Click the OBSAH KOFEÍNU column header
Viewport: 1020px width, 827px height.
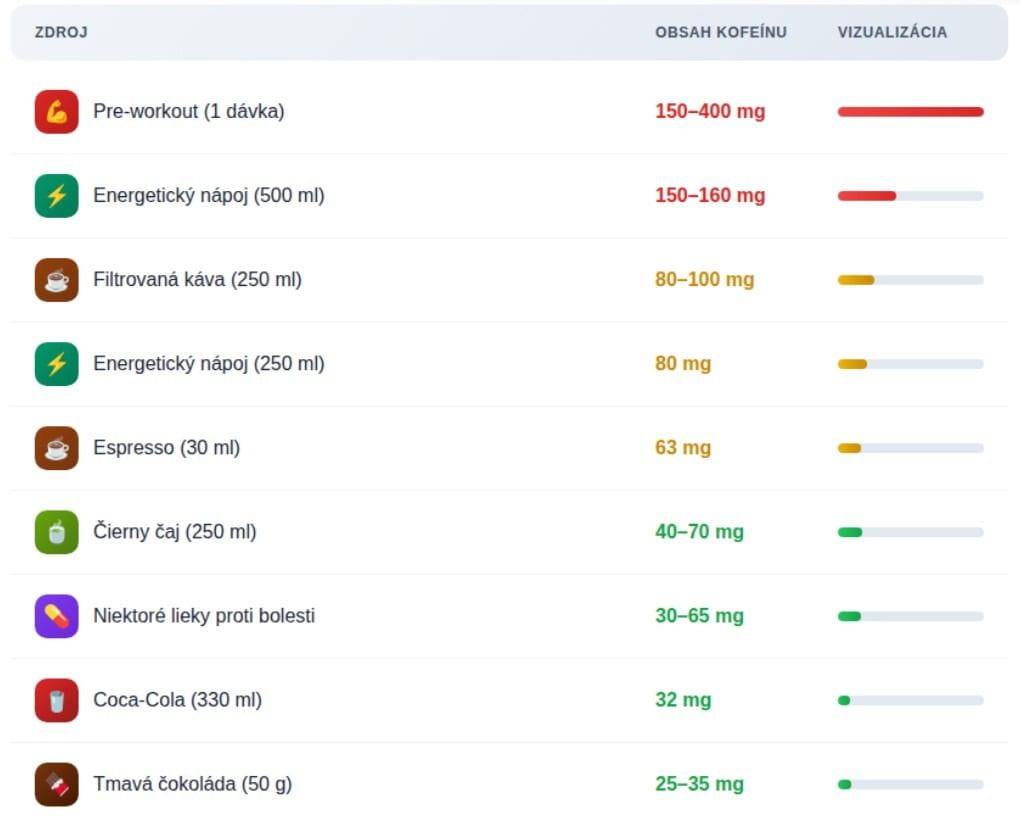click(x=721, y=32)
